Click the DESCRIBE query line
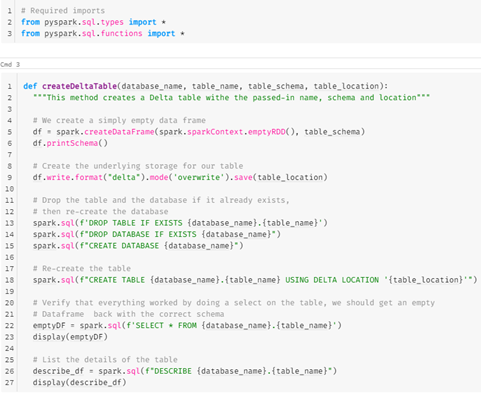Viewport: 481px width, 394px height. tap(185, 371)
